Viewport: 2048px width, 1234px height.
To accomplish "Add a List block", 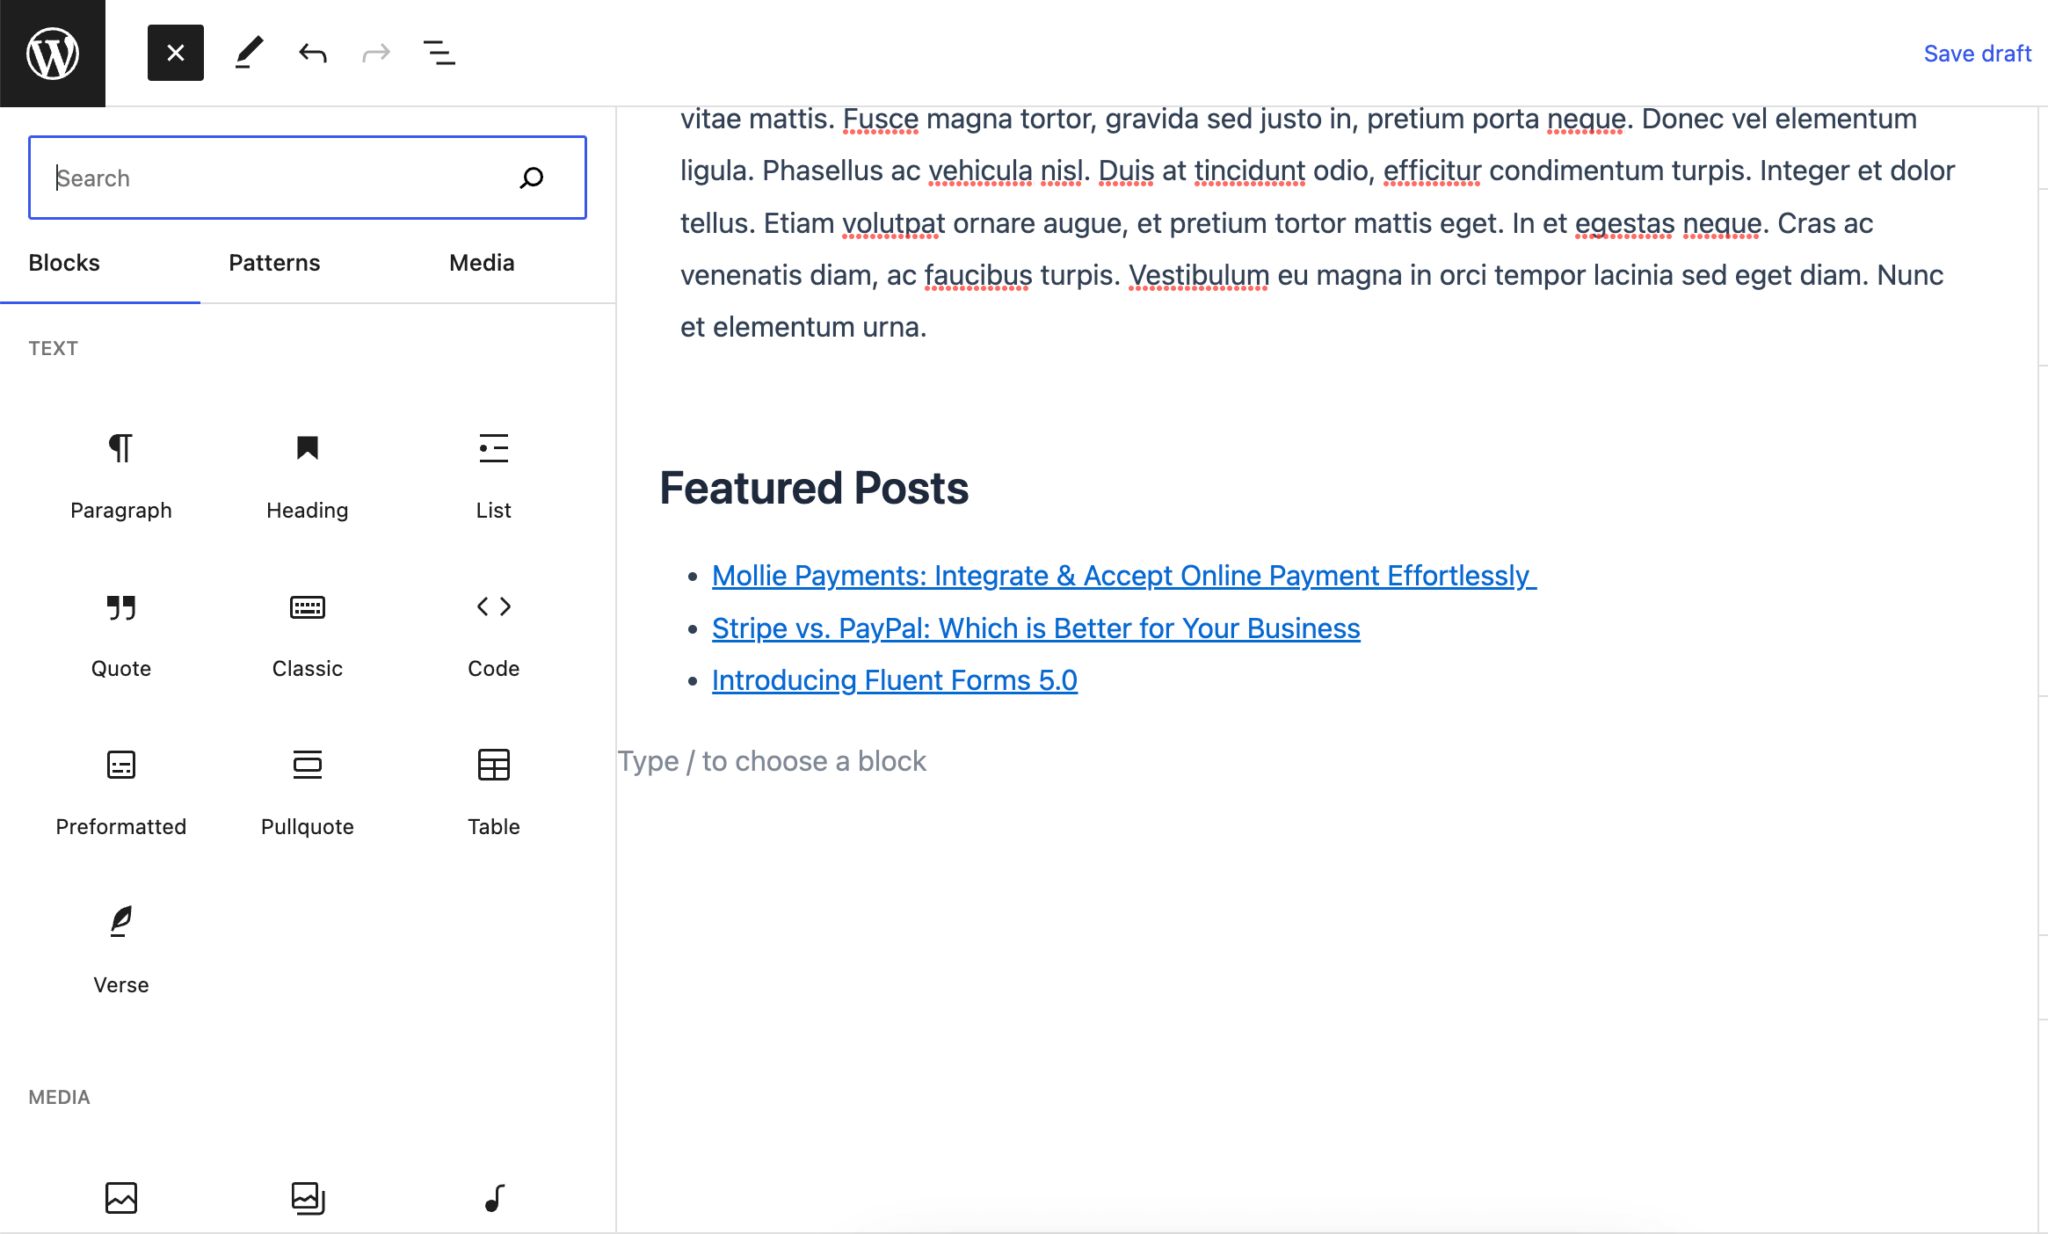I will tap(493, 474).
